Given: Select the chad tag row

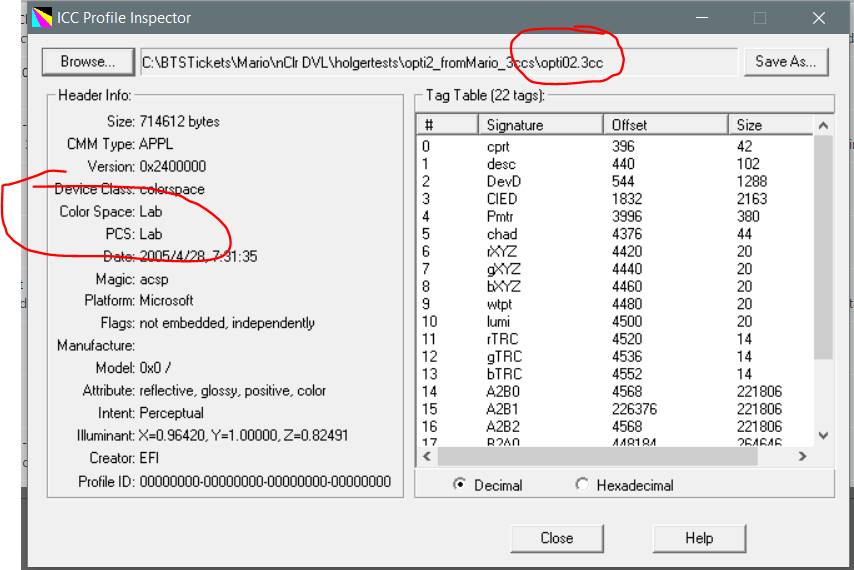Looking at the screenshot, I should pos(615,234).
